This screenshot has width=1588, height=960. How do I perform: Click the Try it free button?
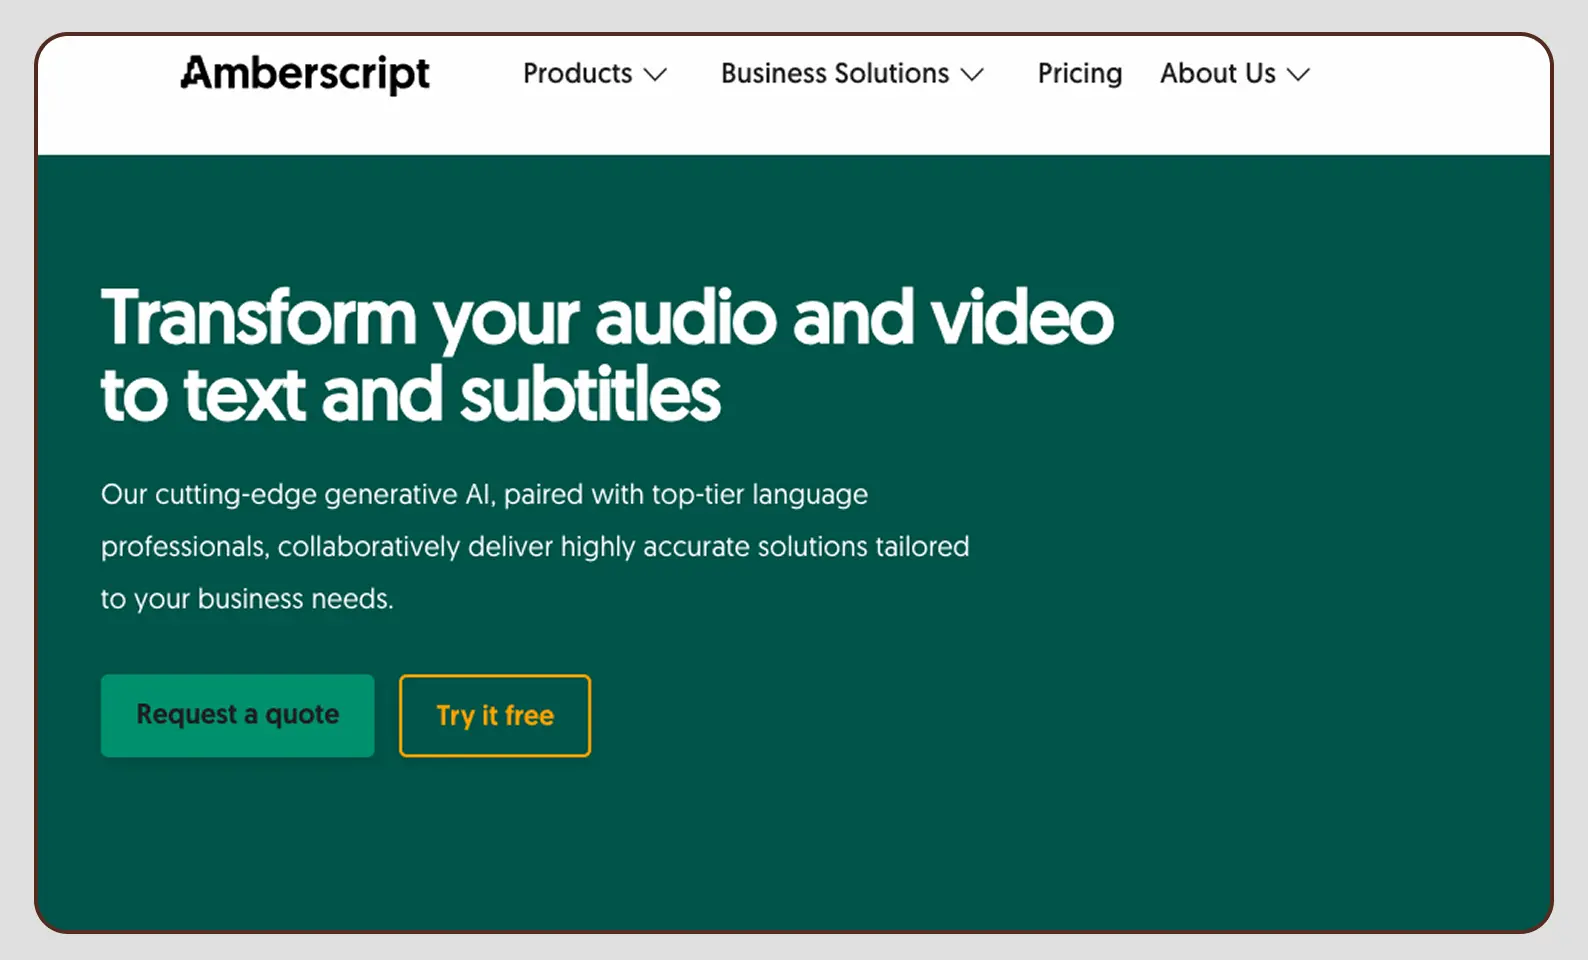[495, 716]
